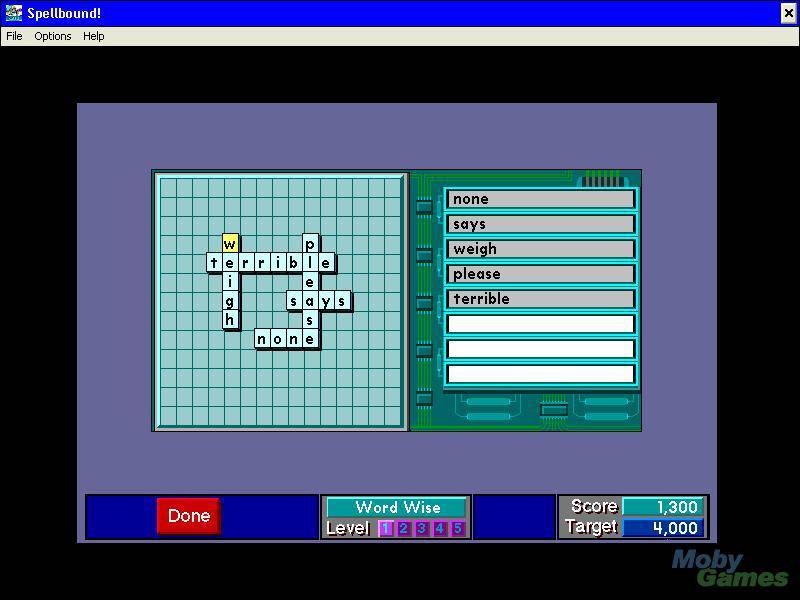Viewport: 800px width, 600px height.
Task: Select the word 'weigh' in list
Action: [x=540, y=249]
